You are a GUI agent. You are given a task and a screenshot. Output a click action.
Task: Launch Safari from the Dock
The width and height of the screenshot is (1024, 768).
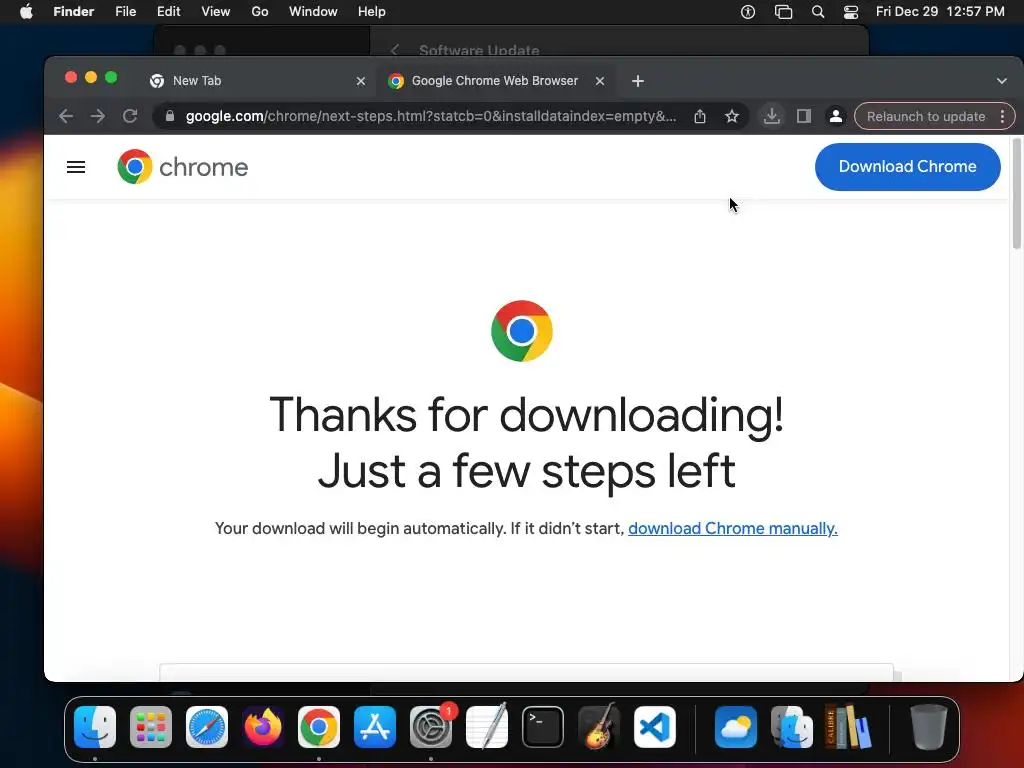click(207, 727)
